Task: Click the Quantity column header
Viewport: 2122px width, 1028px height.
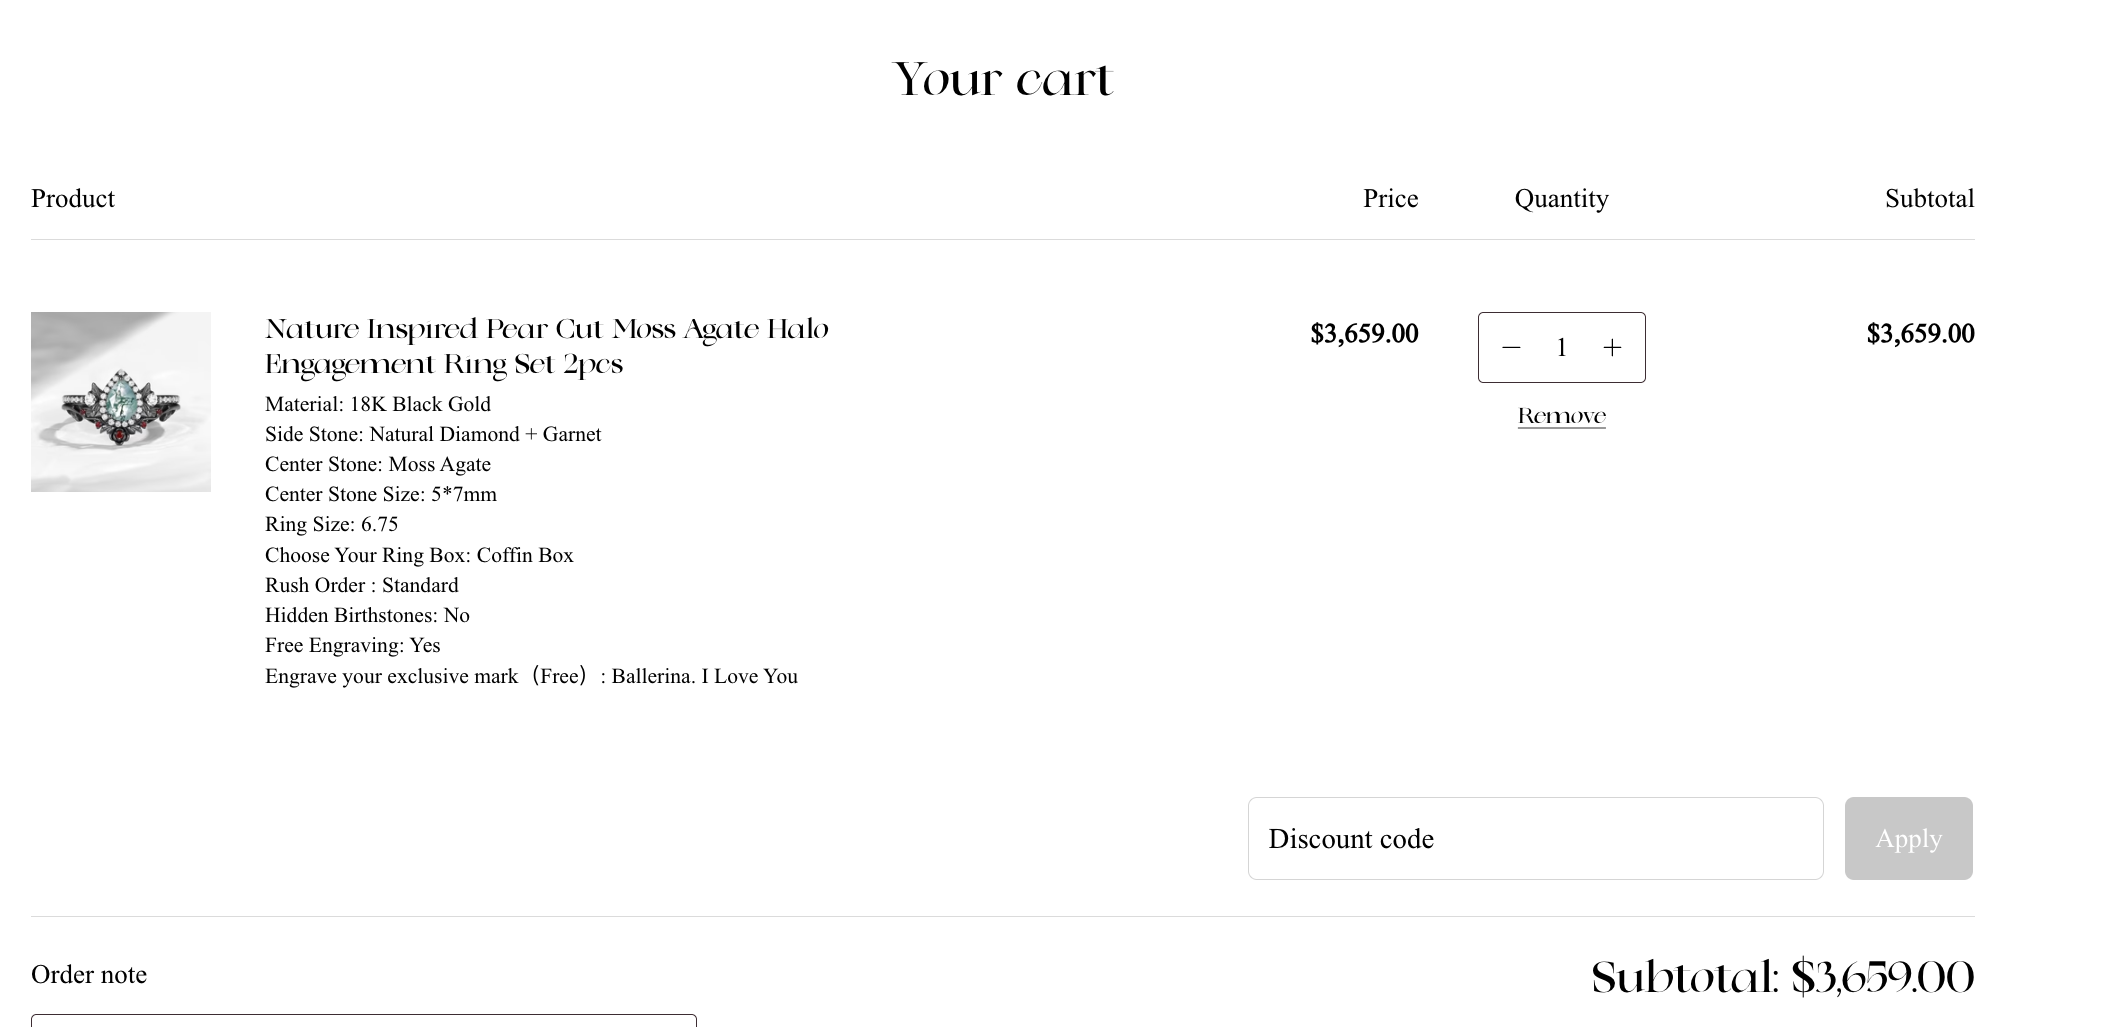Action: (x=1561, y=199)
